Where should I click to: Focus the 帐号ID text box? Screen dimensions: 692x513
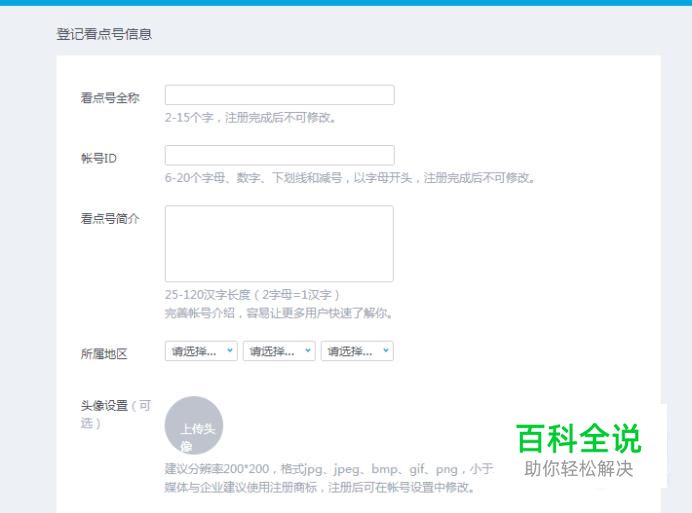click(x=279, y=155)
